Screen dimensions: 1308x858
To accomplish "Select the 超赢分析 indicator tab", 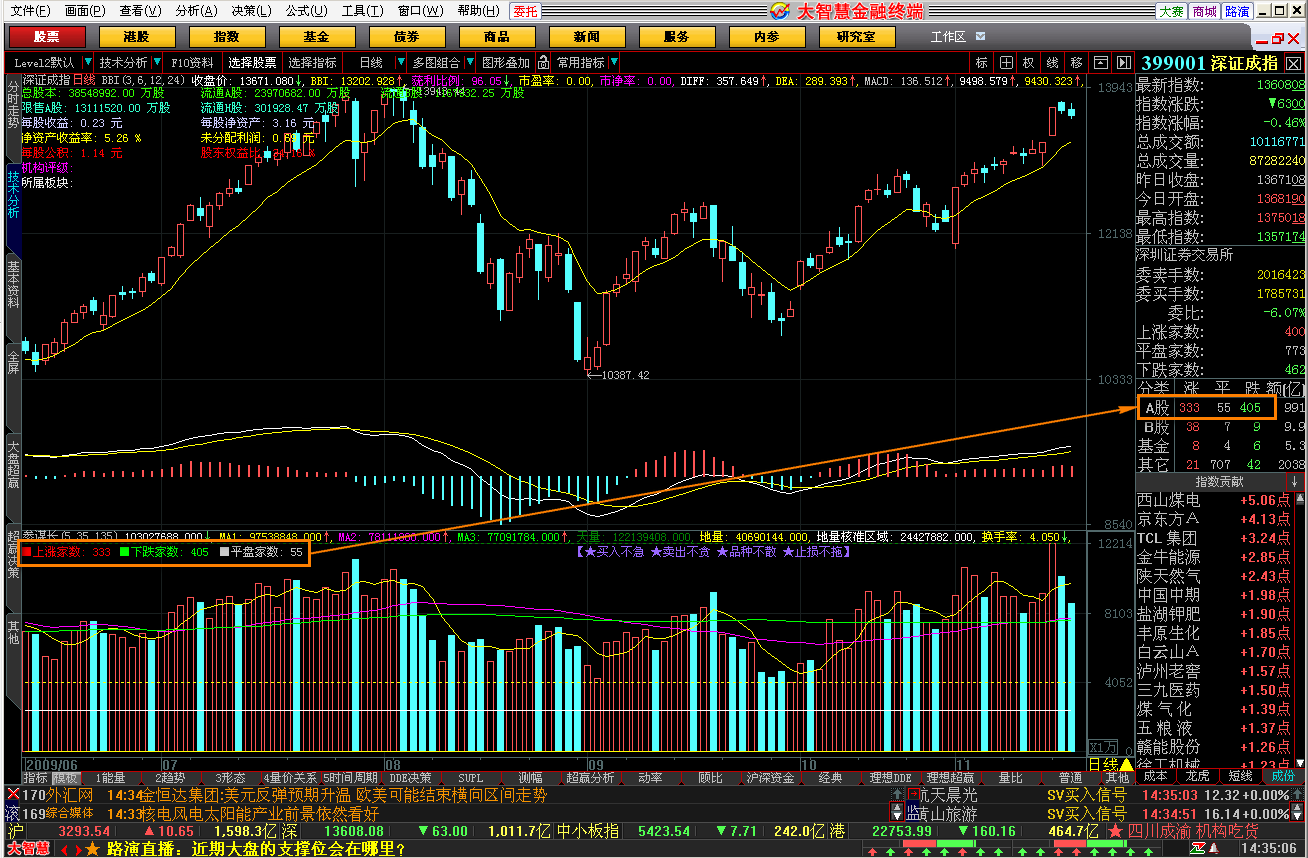I will point(590,777).
